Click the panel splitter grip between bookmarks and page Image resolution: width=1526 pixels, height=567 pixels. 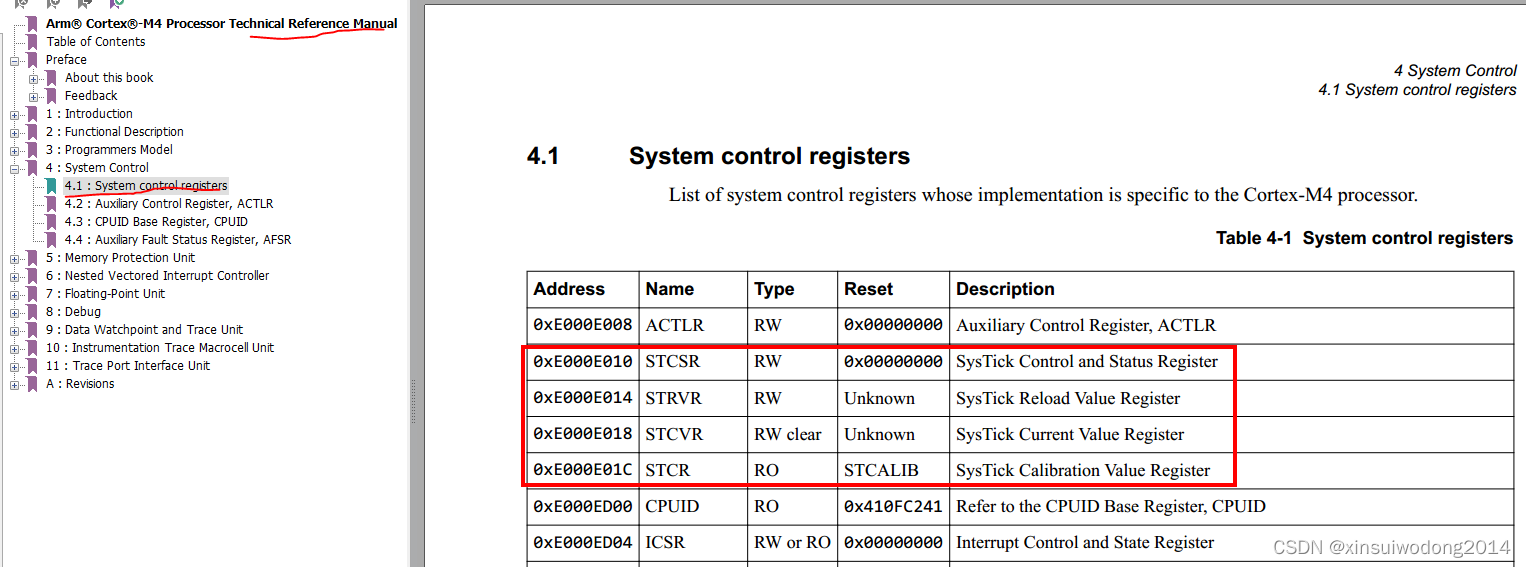pos(413,400)
